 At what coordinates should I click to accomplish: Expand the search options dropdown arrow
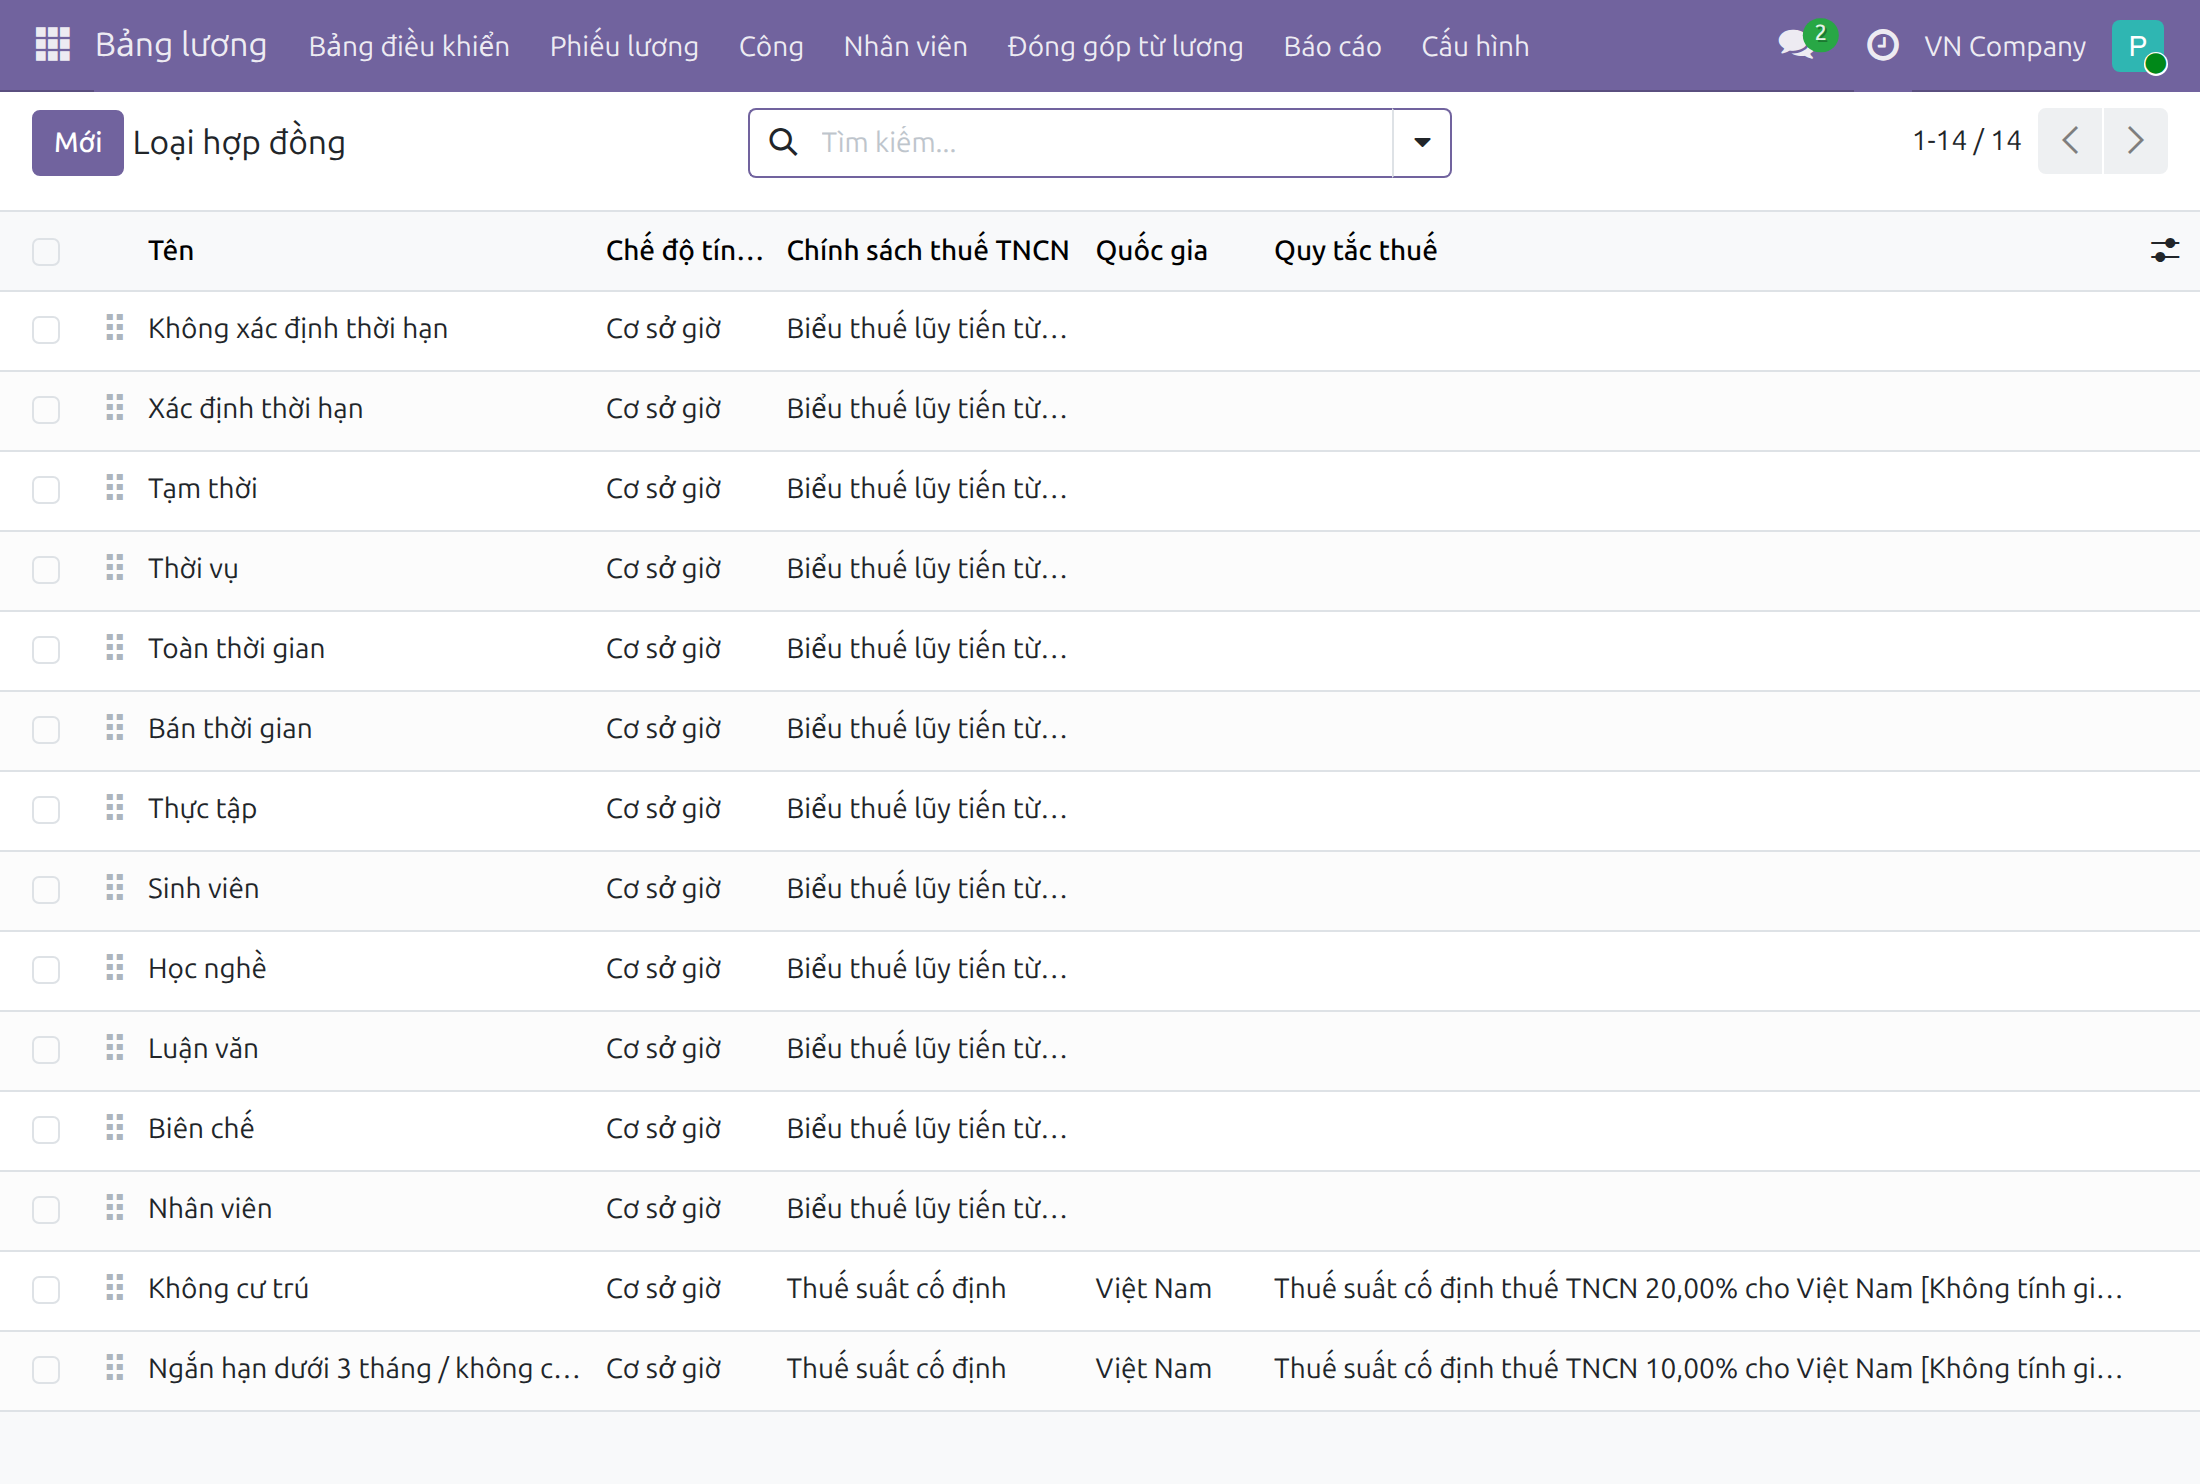[1422, 142]
